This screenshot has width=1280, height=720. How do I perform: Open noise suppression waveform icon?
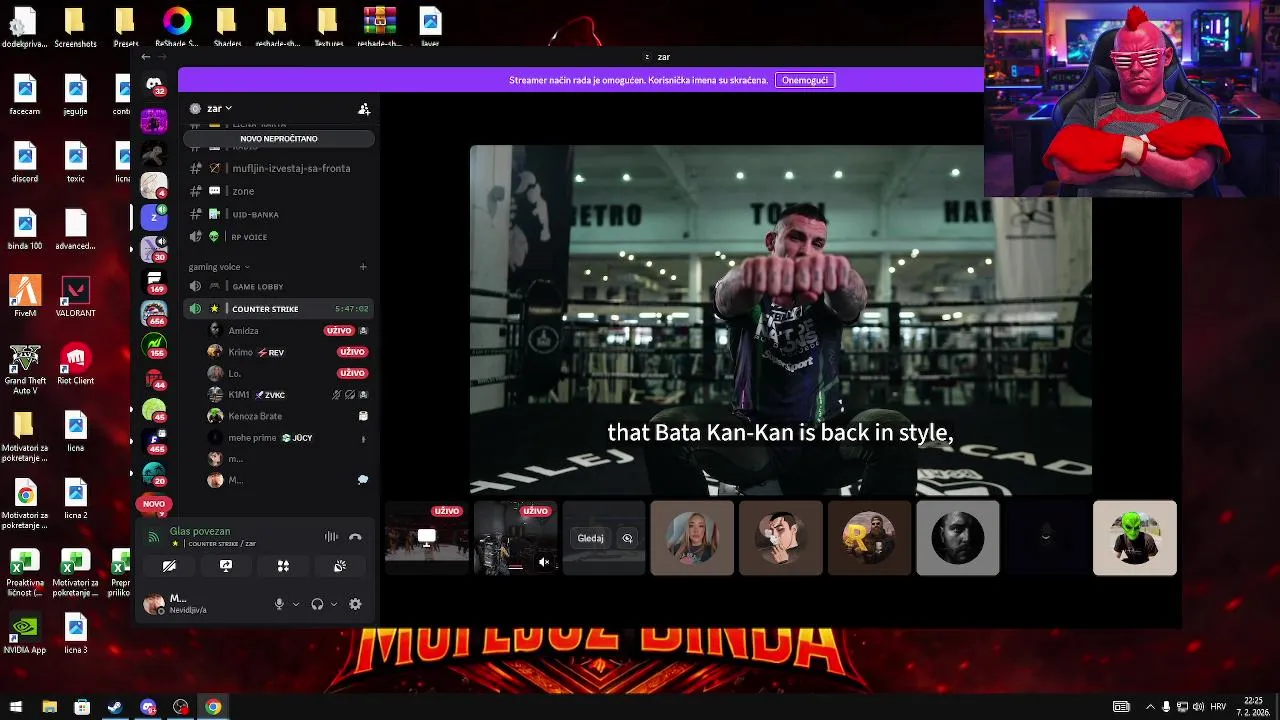331,537
